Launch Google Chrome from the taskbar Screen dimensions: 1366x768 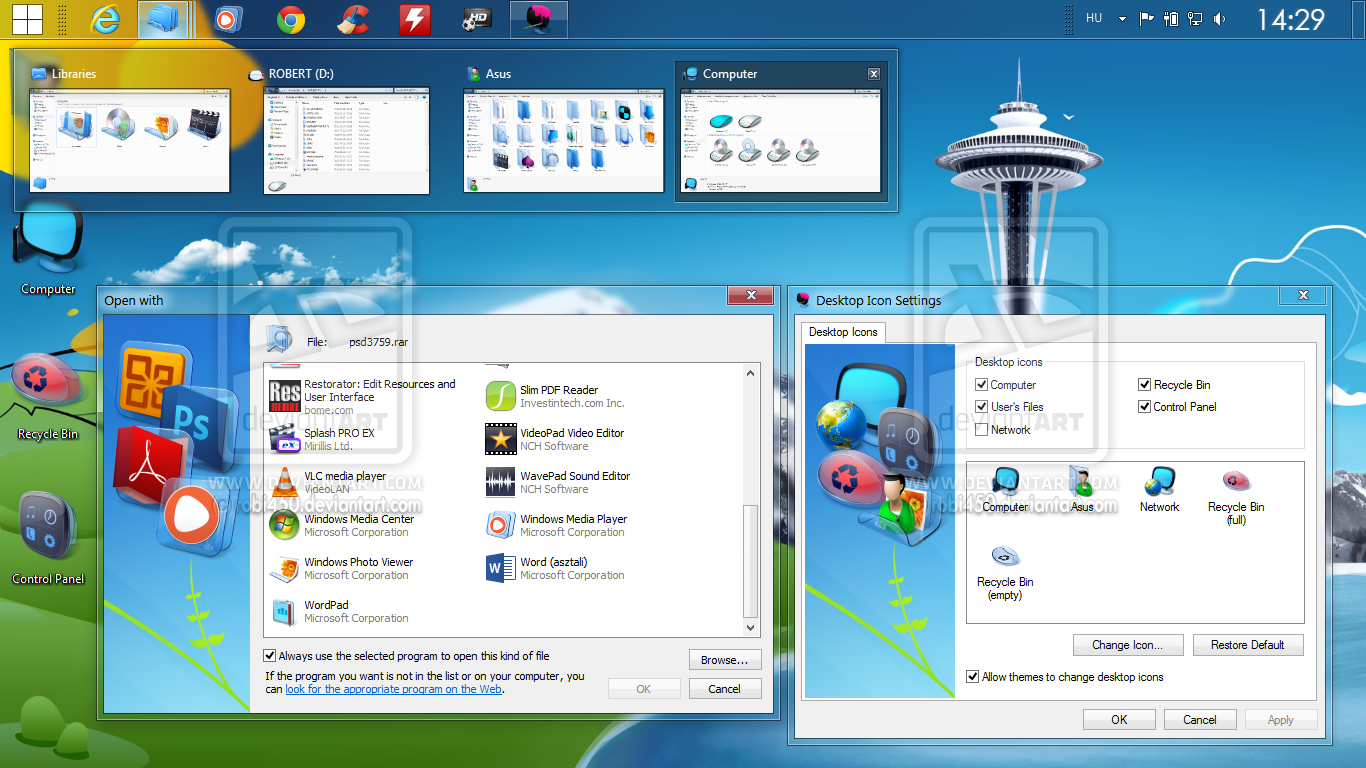point(291,18)
